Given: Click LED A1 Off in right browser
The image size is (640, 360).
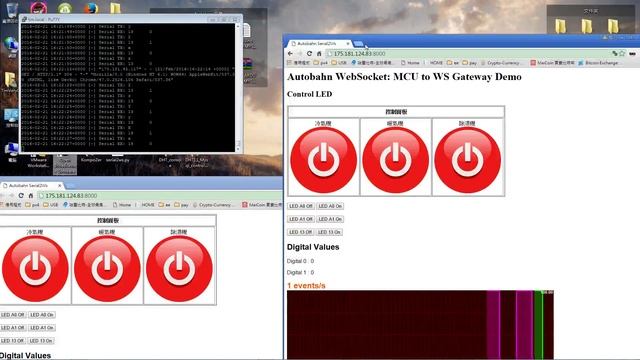Looking at the screenshot, I should point(301,219).
